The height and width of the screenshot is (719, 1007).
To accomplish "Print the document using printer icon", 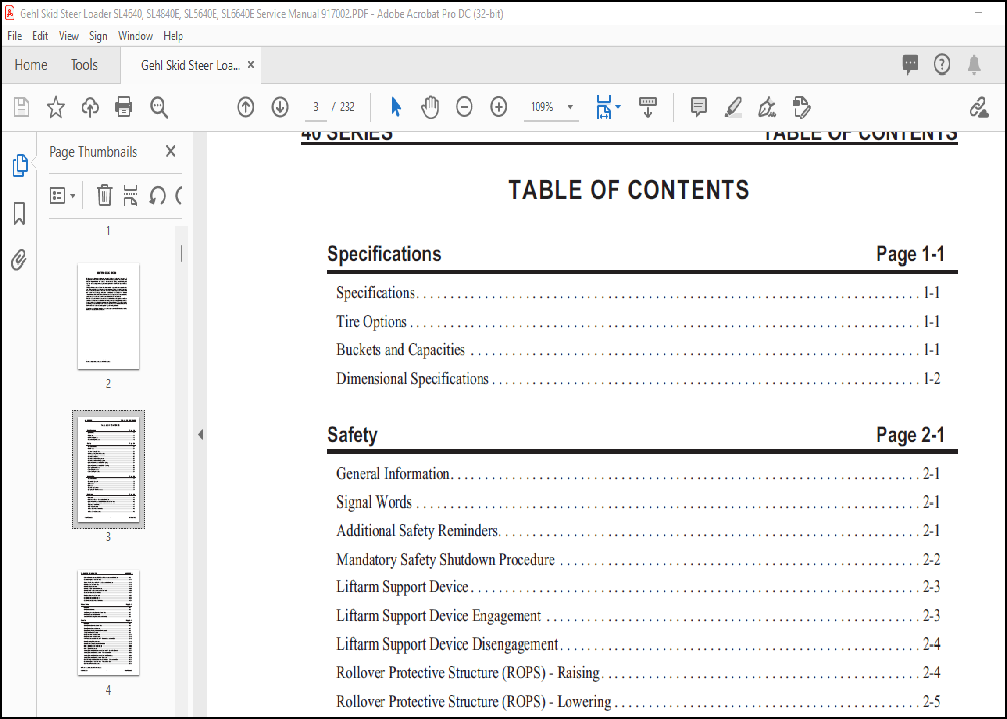I will tap(123, 107).
